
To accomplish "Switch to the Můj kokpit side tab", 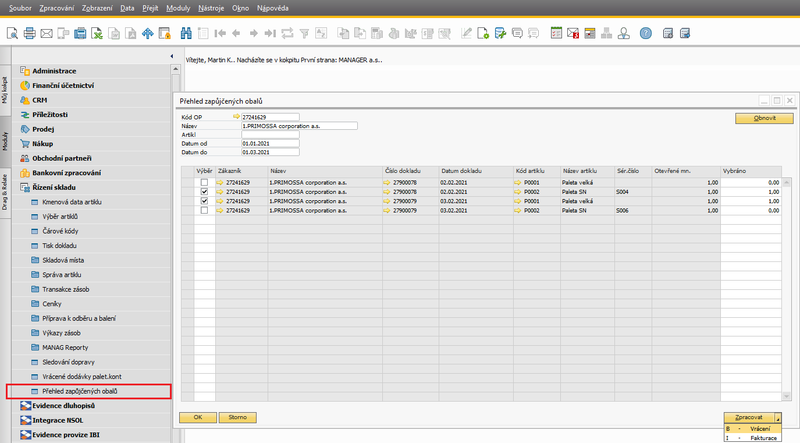I will point(5,90).
